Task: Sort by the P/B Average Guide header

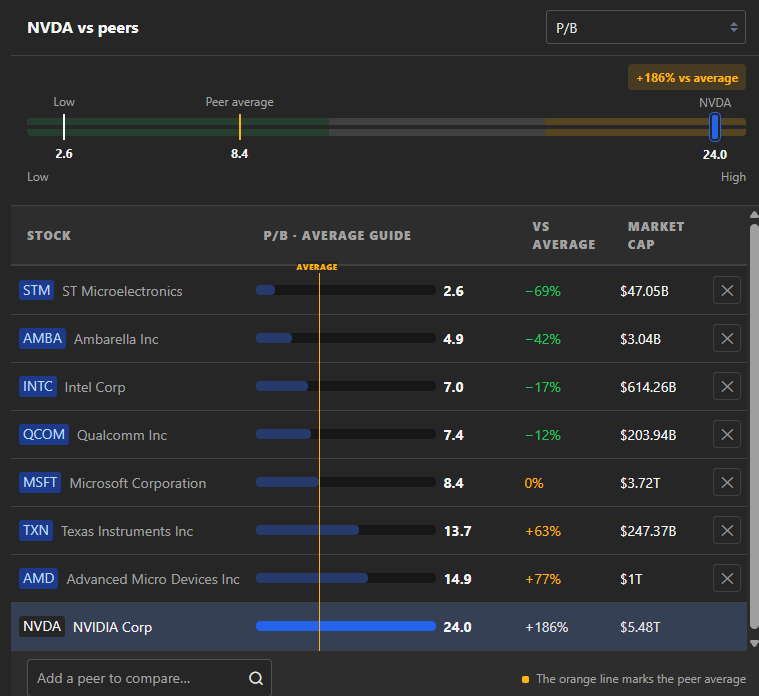Action: (337, 236)
